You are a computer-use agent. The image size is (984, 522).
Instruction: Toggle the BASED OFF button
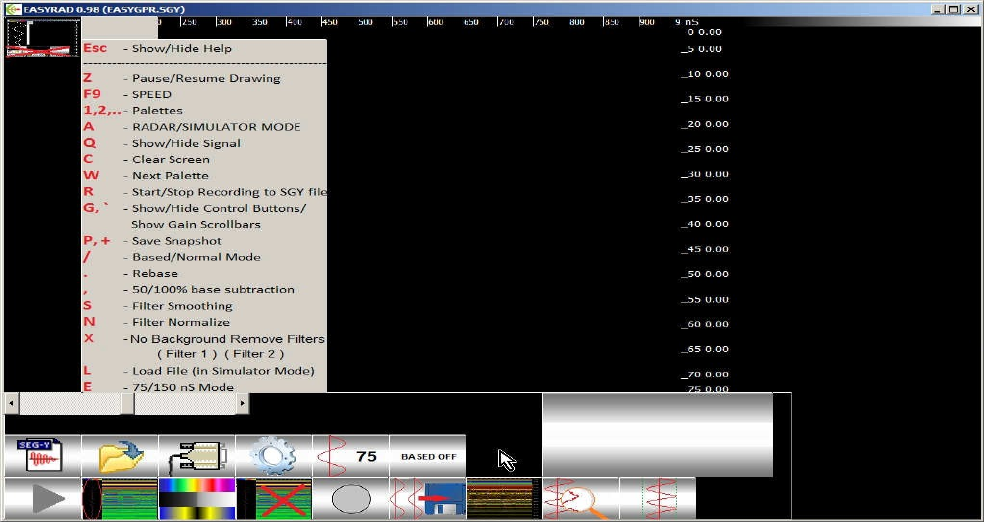click(x=428, y=456)
